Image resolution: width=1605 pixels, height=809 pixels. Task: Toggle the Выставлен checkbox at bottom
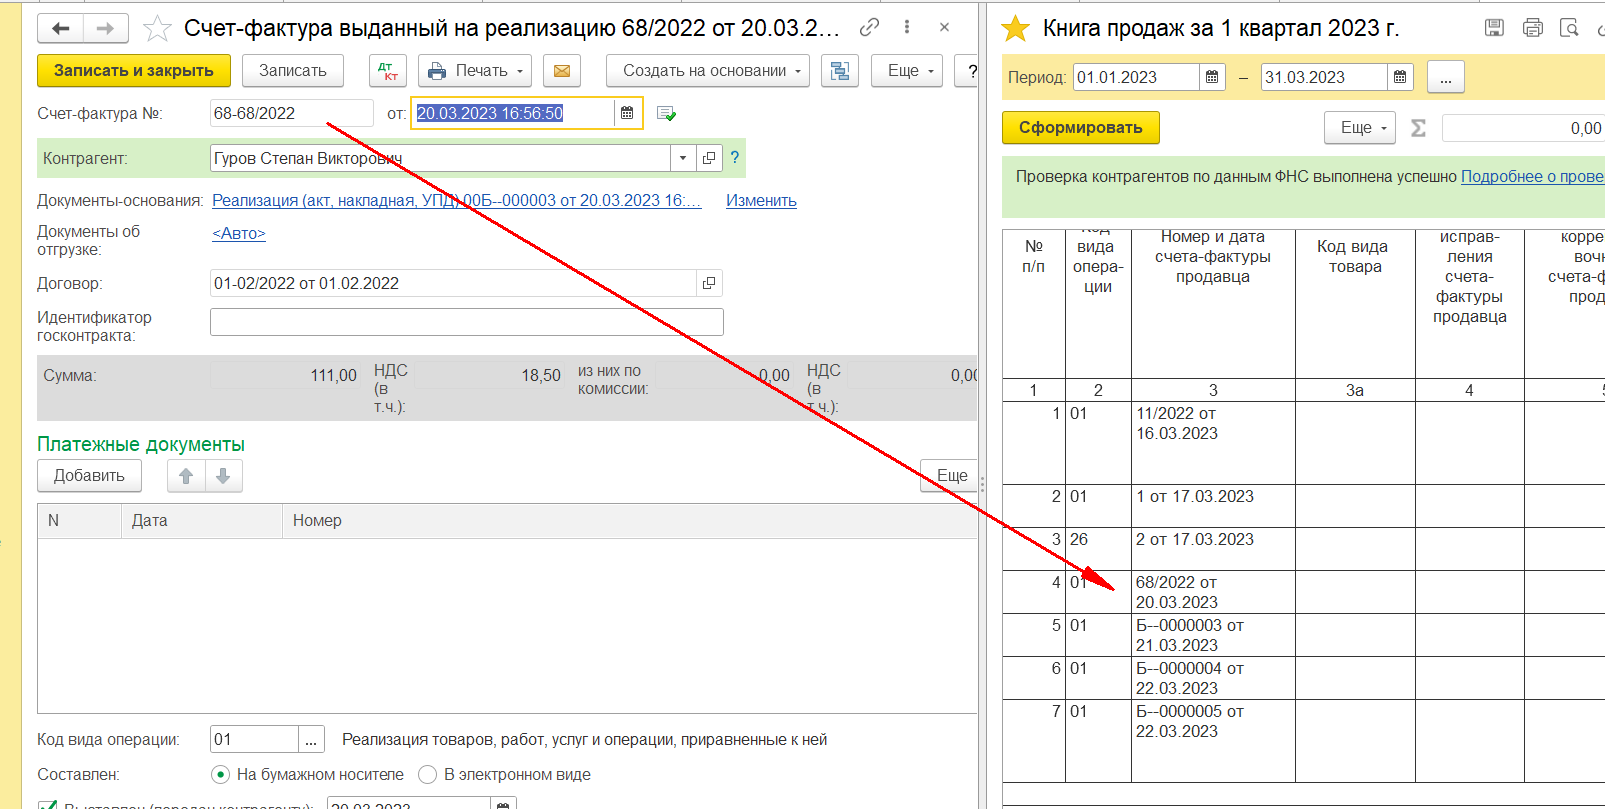point(46,805)
